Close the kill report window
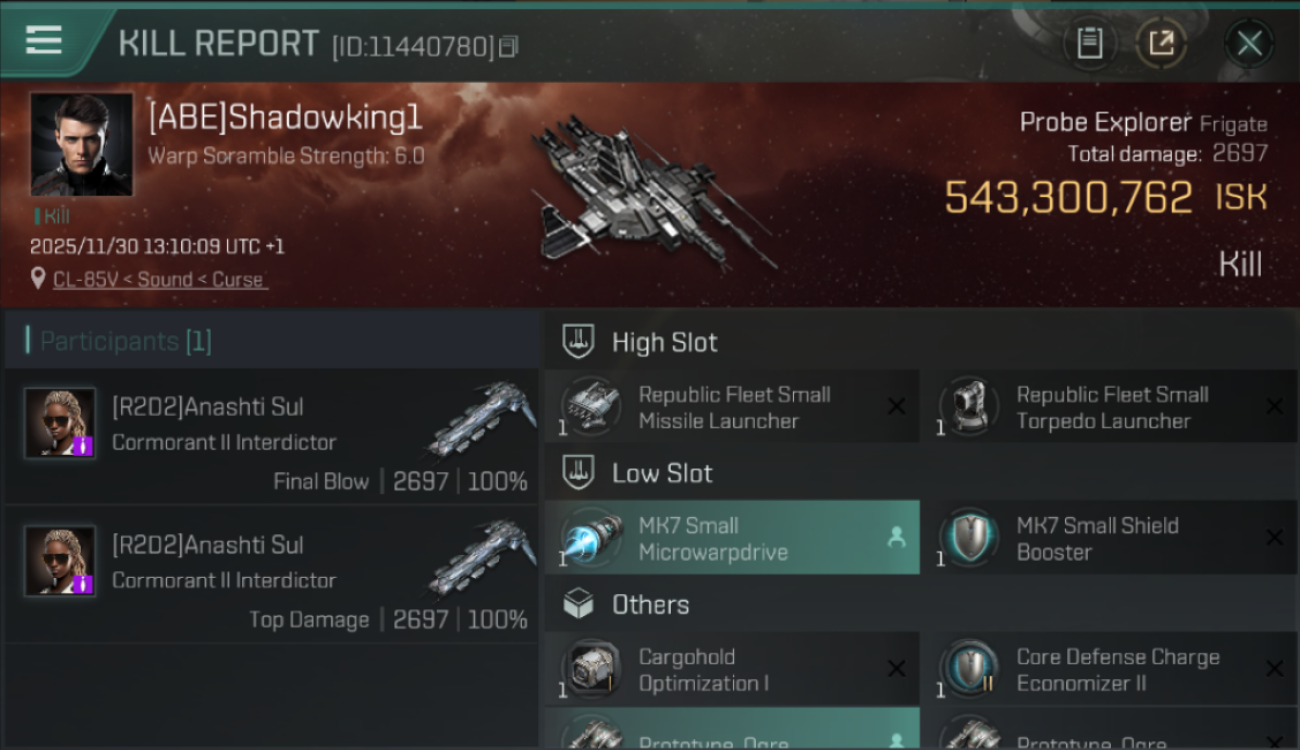Screen dimensions: 1300x750 click(1249, 43)
